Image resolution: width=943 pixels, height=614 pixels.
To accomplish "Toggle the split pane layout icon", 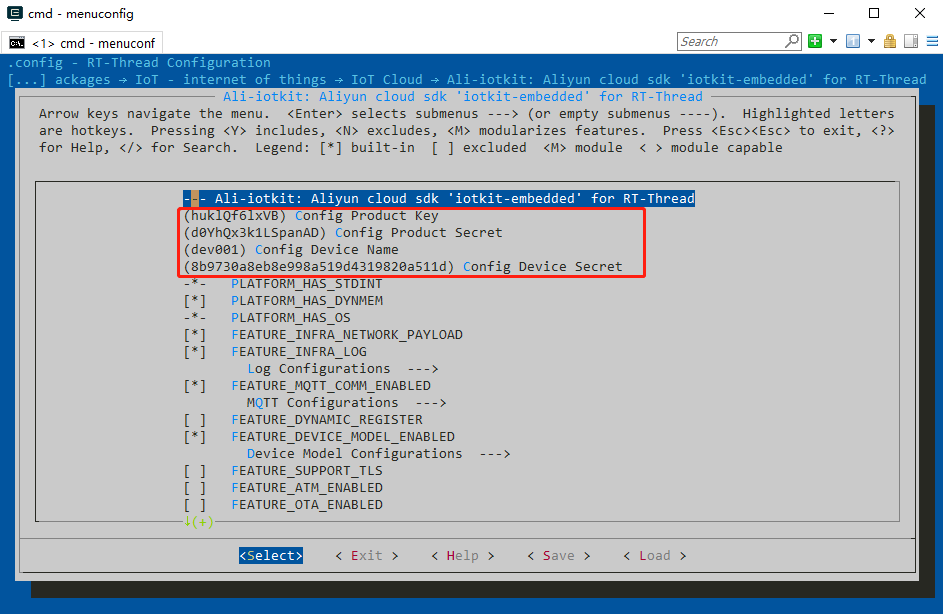I will click(x=910, y=41).
